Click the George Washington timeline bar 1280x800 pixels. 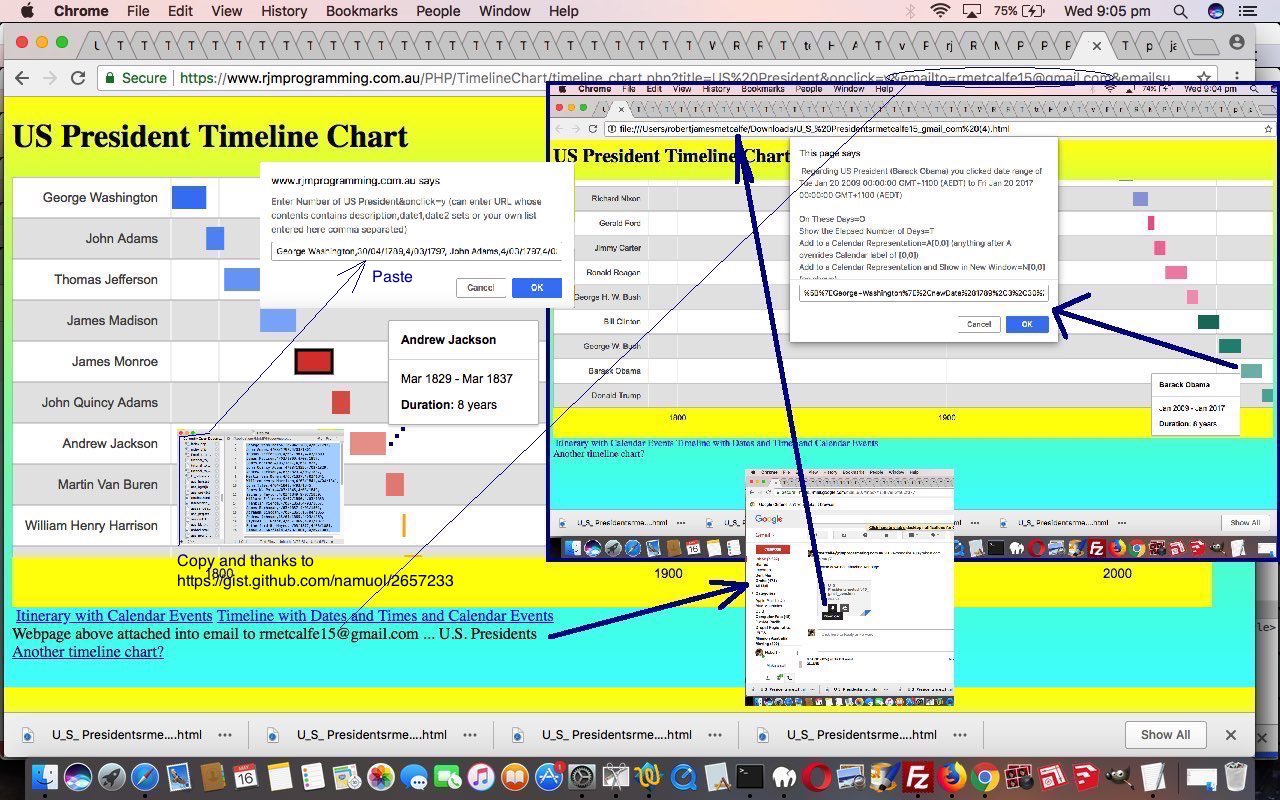pyautogui.click(x=188, y=197)
